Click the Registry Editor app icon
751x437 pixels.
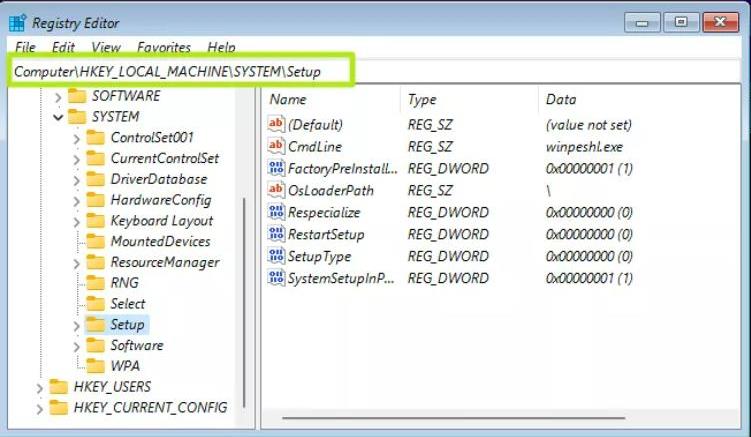tap(18, 23)
